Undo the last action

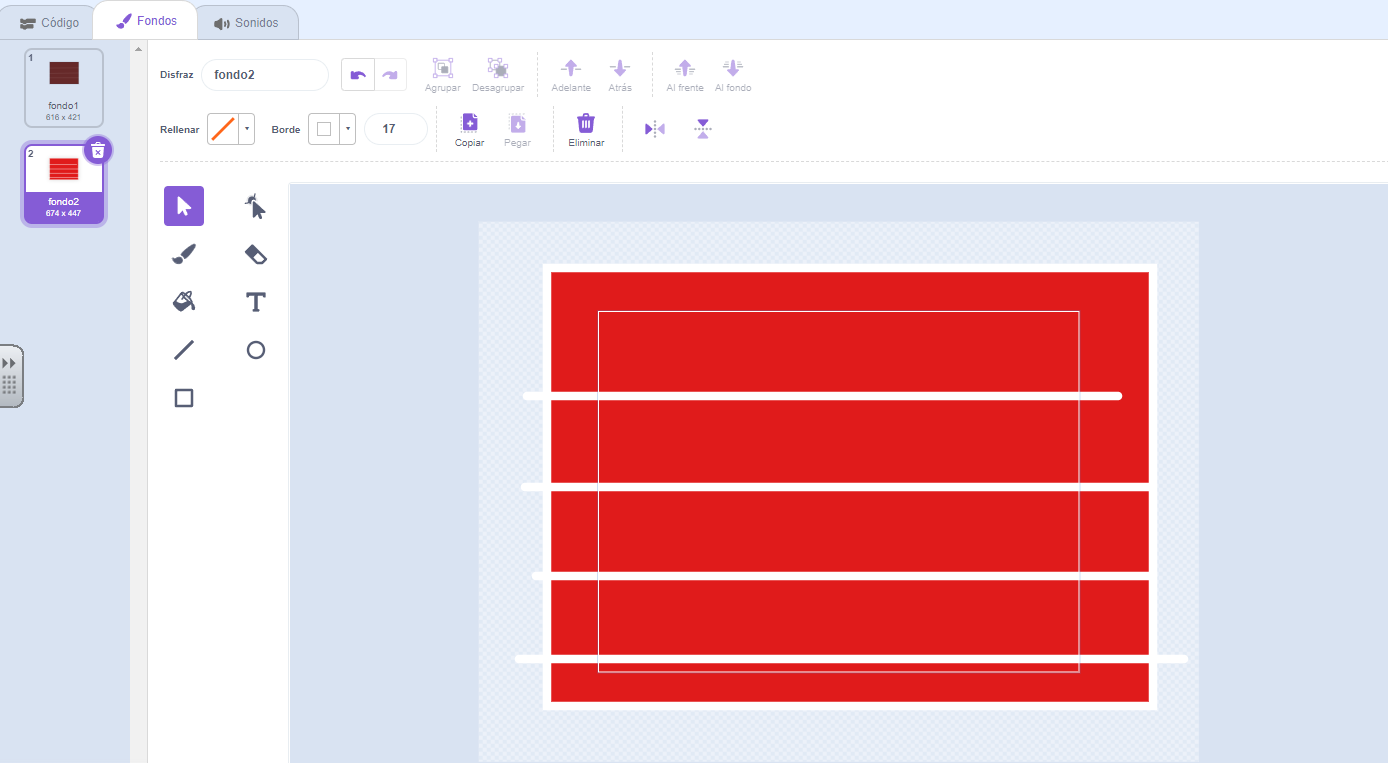click(358, 75)
